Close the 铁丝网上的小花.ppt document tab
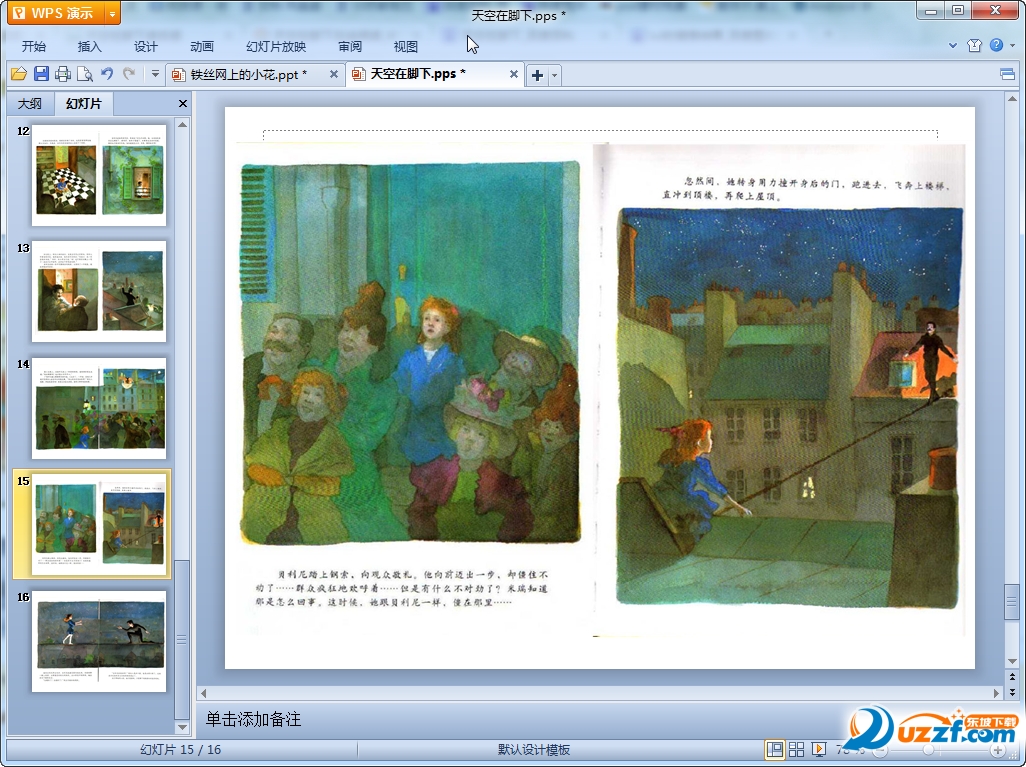This screenshot has height=767, width=1026. click(334, 74)
